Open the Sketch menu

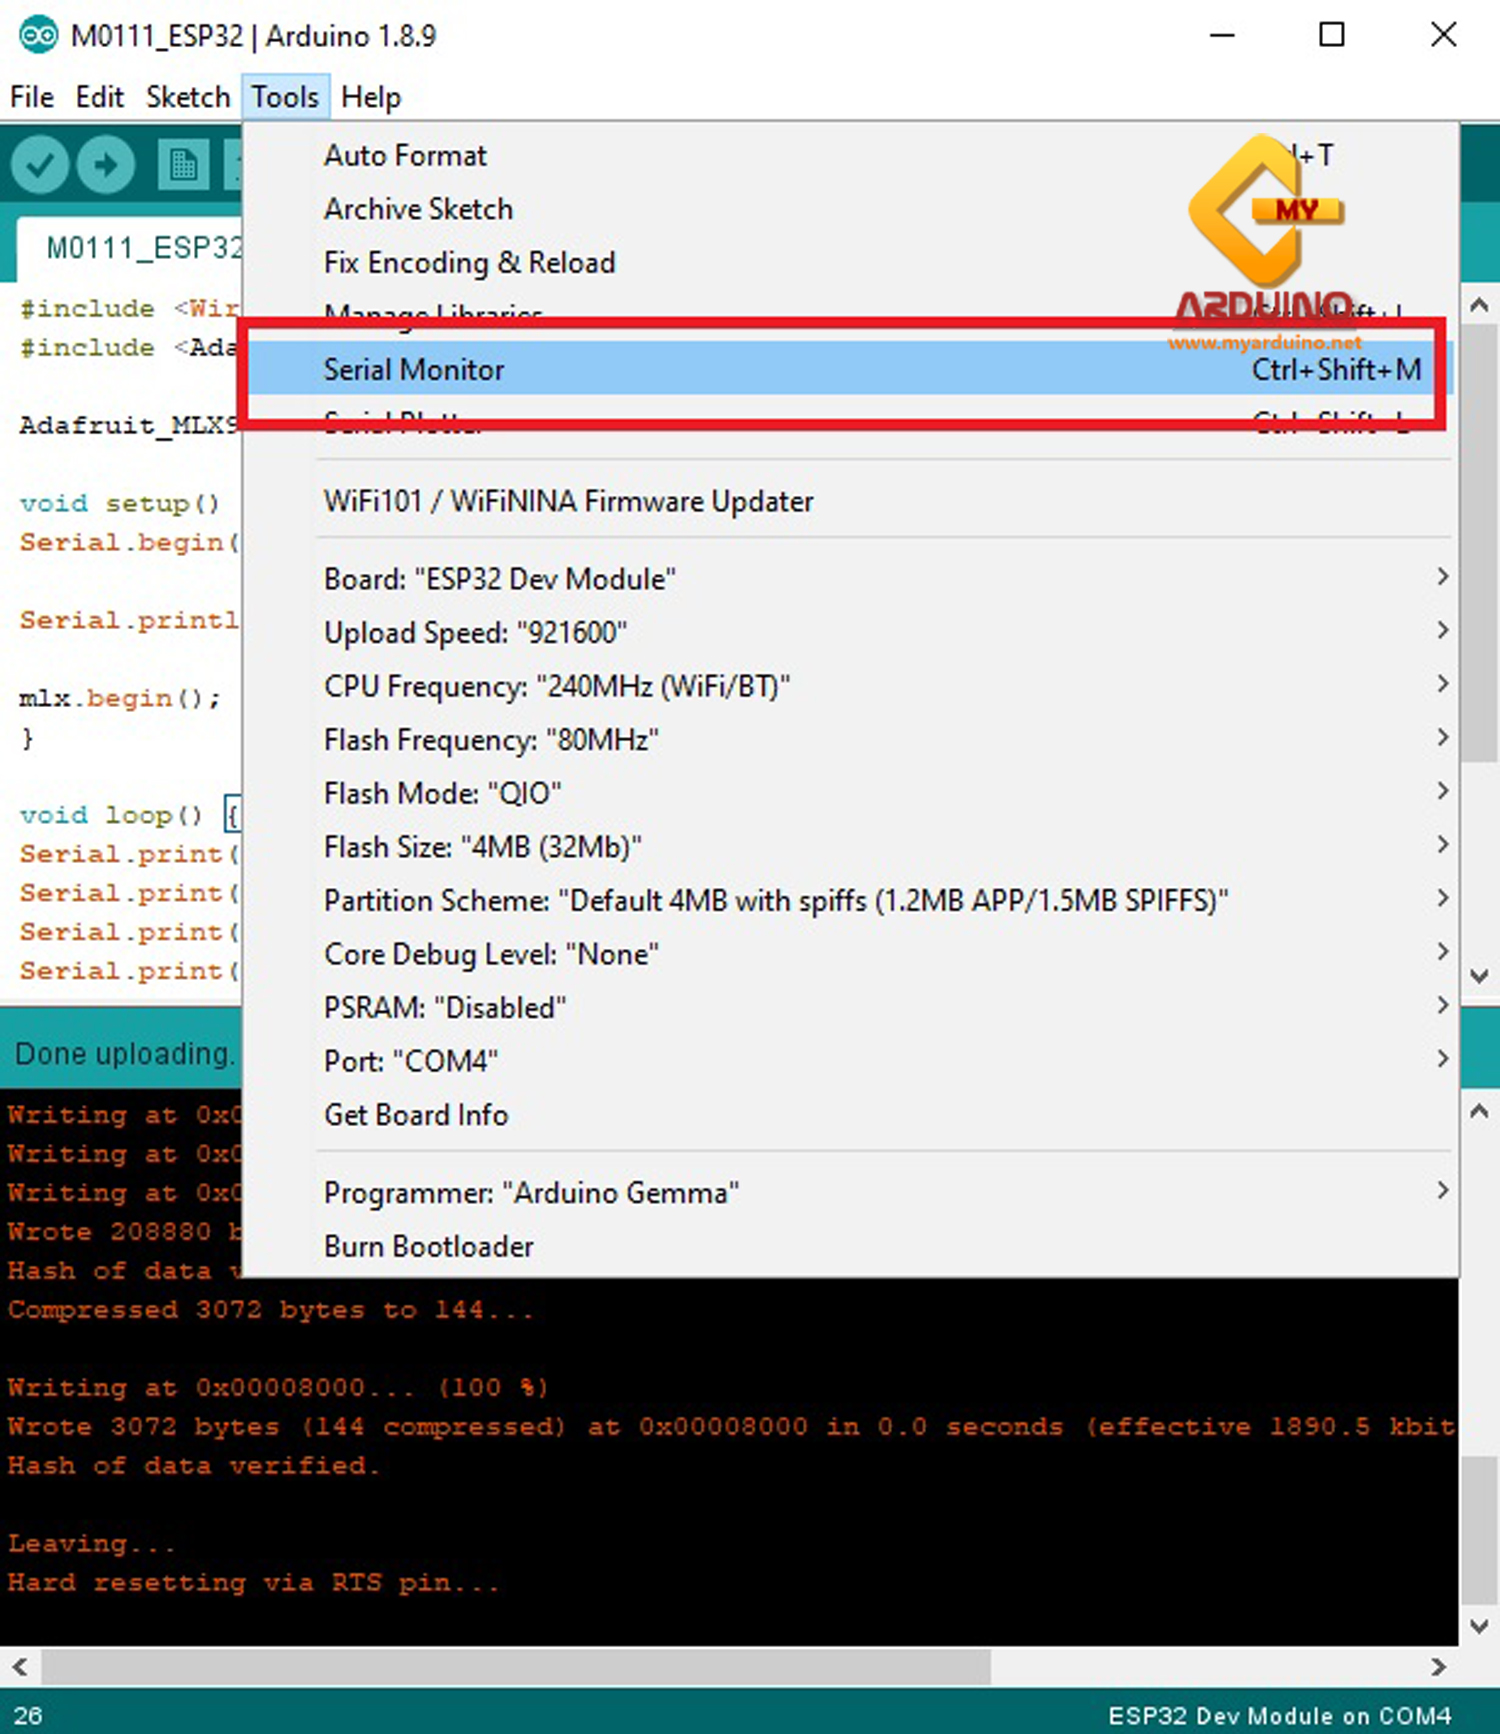click(188, 97)
